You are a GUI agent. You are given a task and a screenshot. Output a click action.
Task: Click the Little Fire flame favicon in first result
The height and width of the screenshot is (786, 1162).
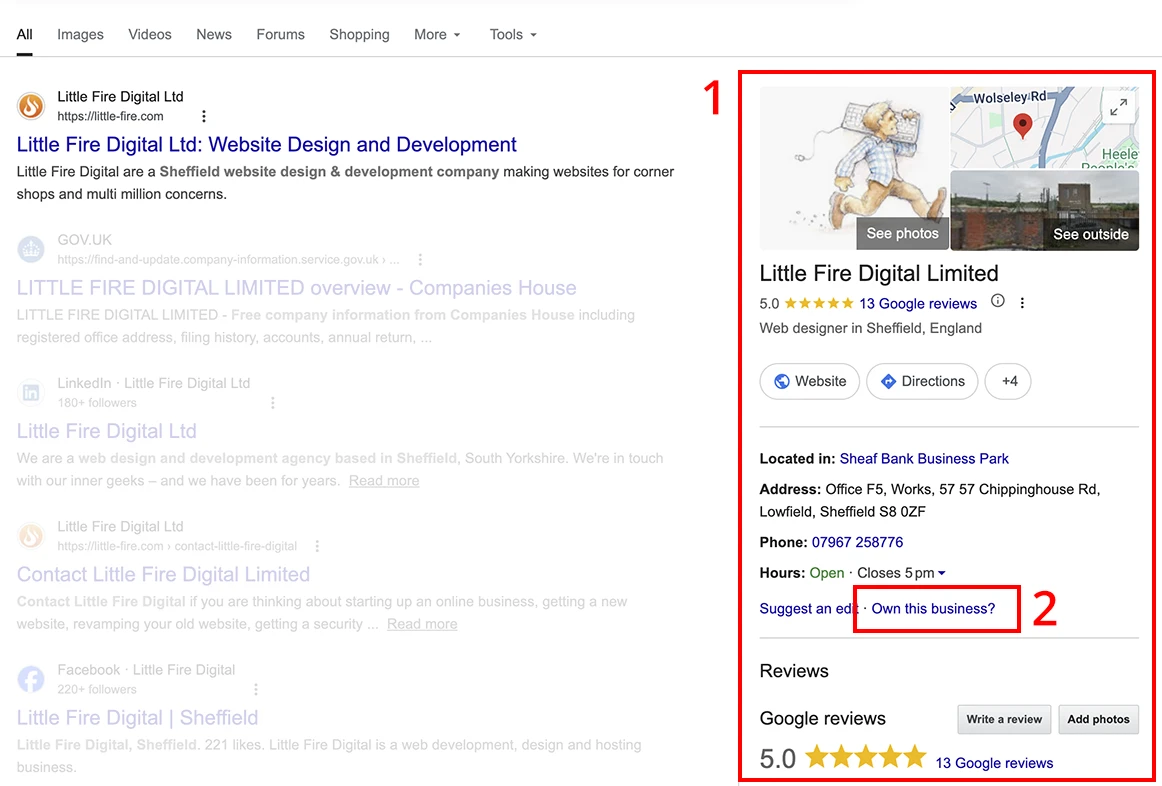tap(31, 106)
